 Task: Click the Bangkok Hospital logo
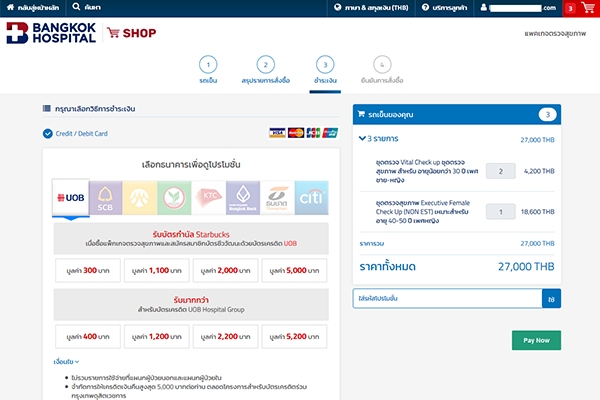click(50, 33)
